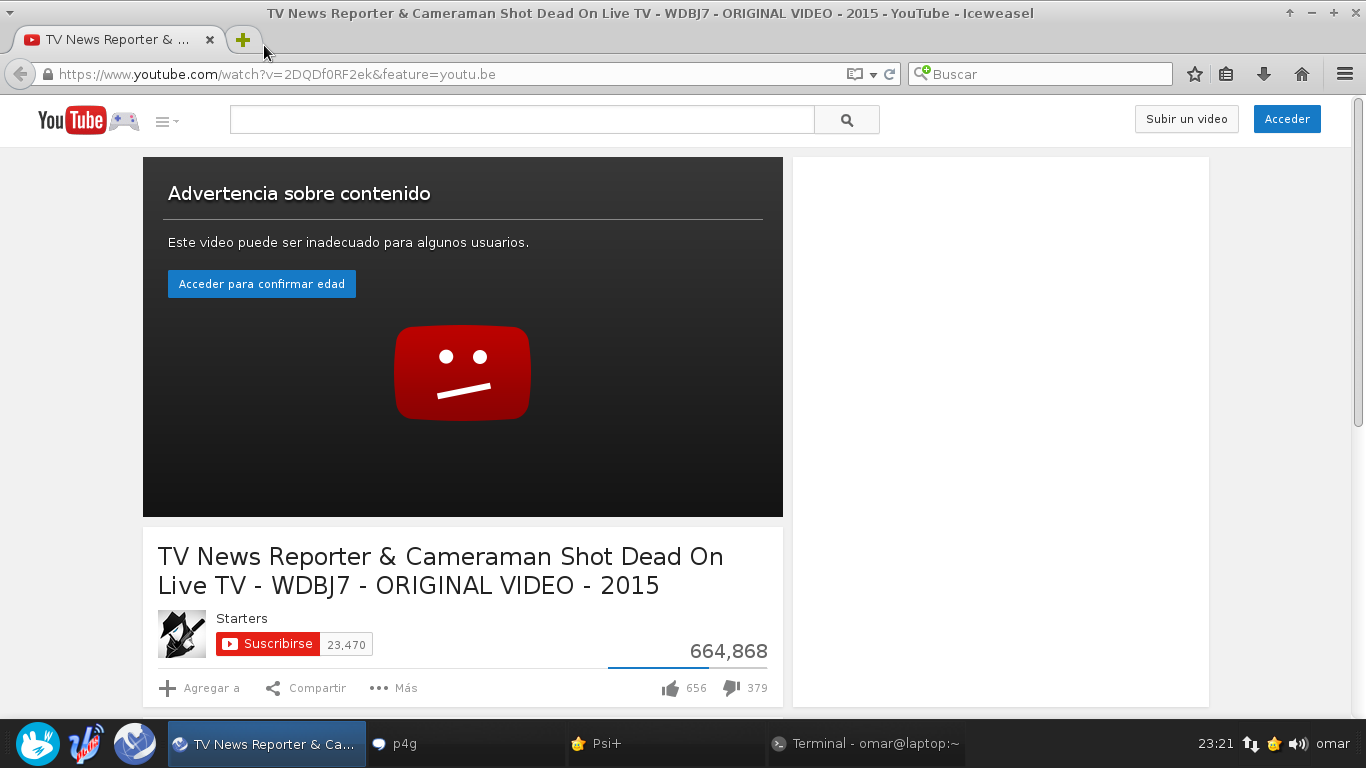Screen dimensions: 1366x768
Task: Click the Buscar browser search box
Action: [x=1040, y=74]
